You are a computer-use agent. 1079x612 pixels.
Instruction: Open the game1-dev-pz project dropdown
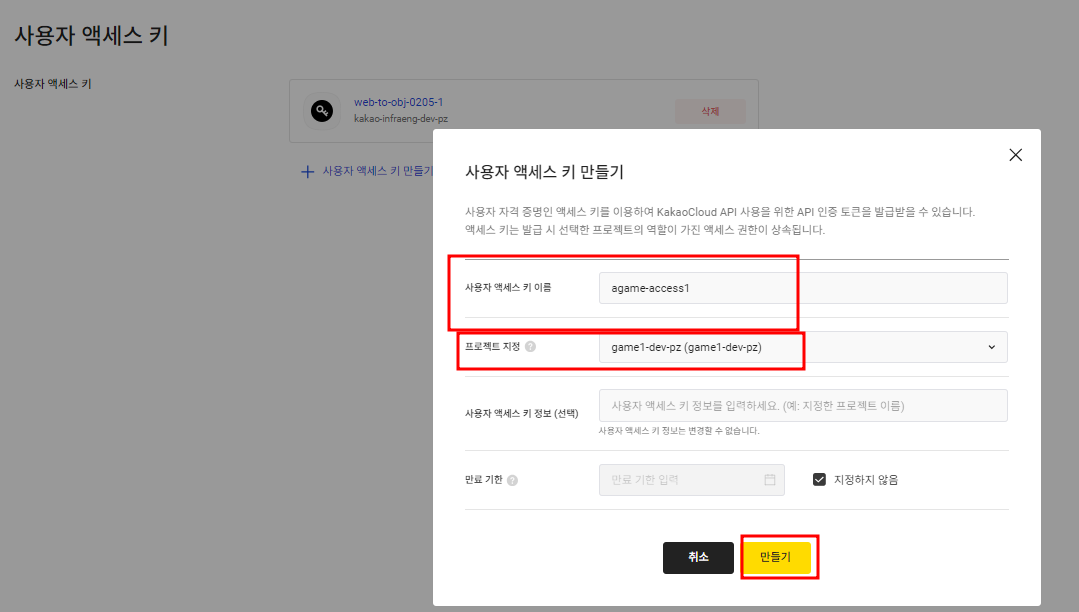[800, 346]
